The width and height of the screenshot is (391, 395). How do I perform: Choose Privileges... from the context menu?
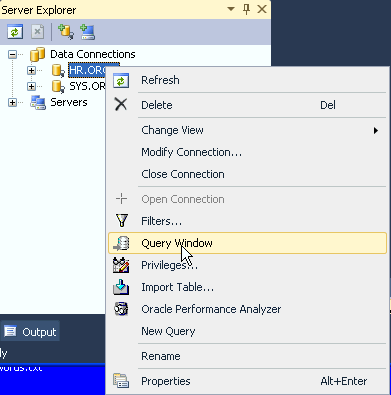tap(247, 265)
